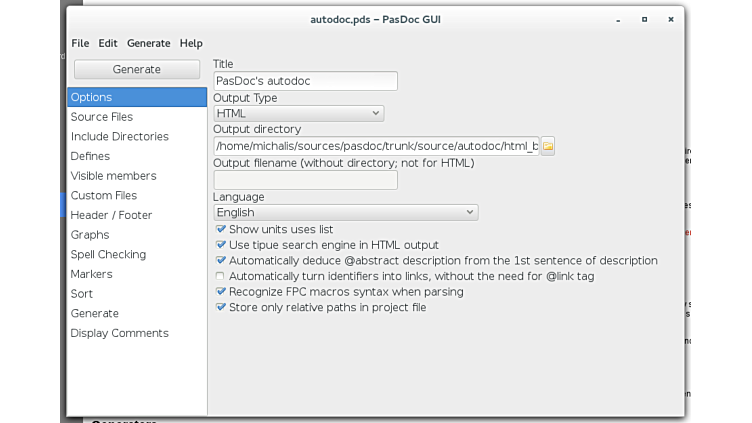
Task: Disable tipue search engine in HTML output
Action: (221, 245)
